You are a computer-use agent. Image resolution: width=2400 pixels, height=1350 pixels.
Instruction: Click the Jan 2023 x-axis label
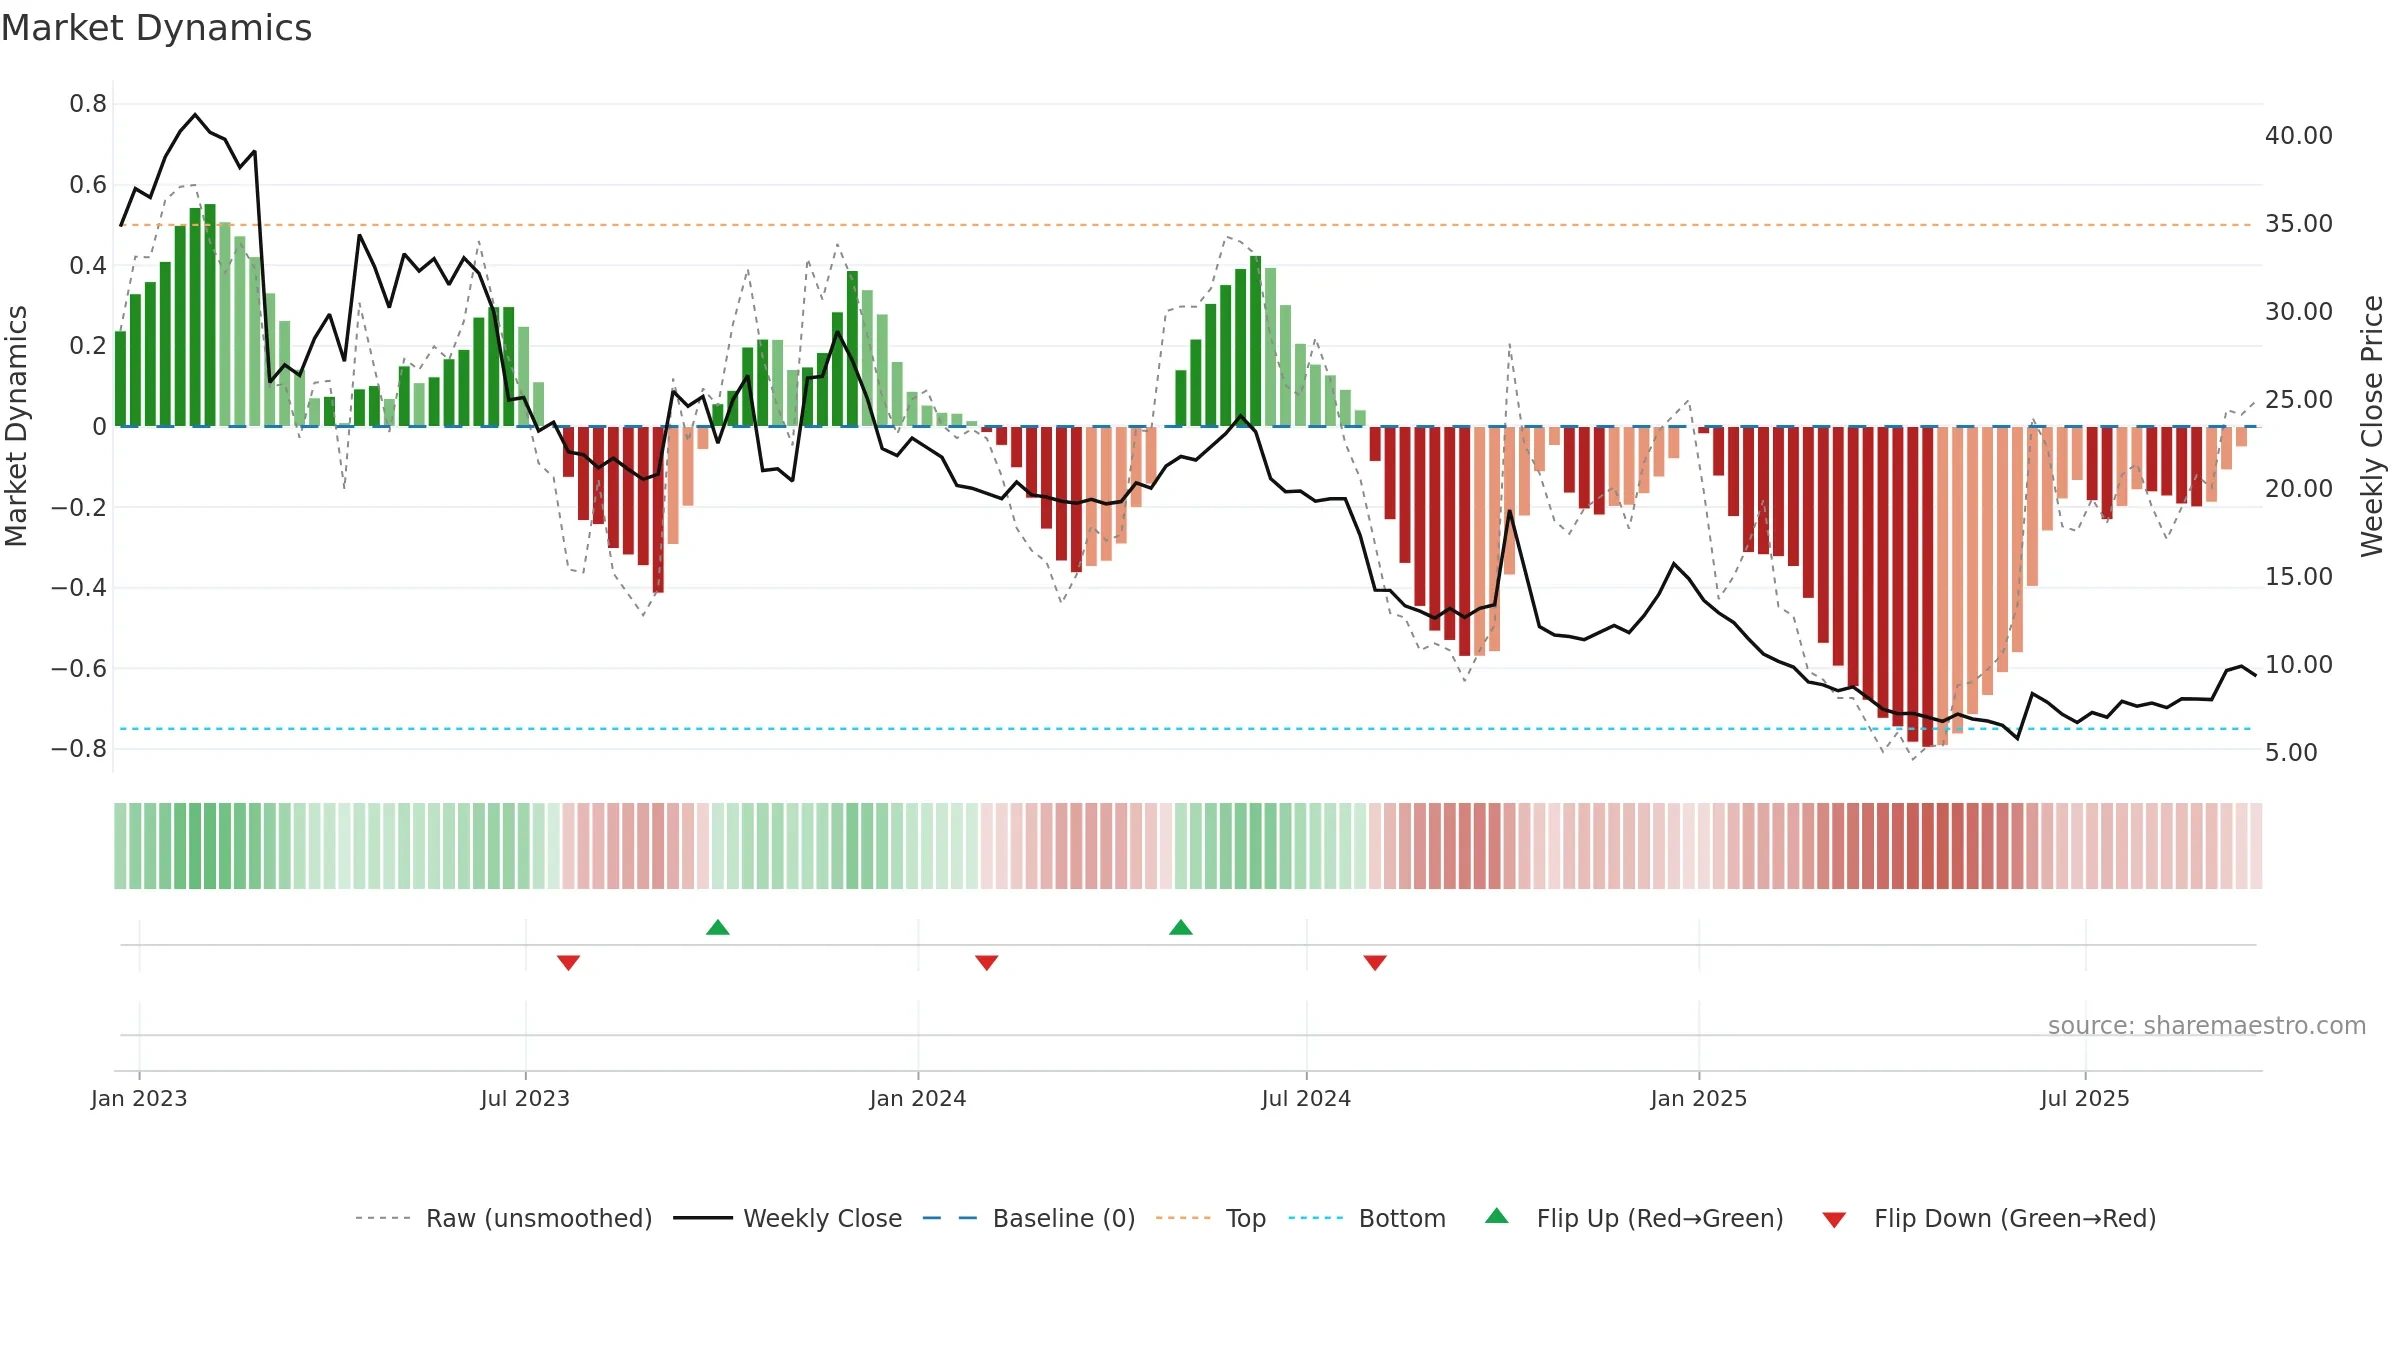click(x=139, y=1098)
